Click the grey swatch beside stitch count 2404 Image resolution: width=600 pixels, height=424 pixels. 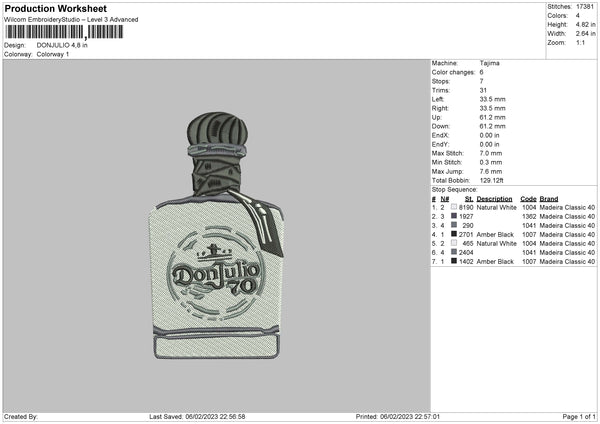pyautogui.click(x=454, y=252)
